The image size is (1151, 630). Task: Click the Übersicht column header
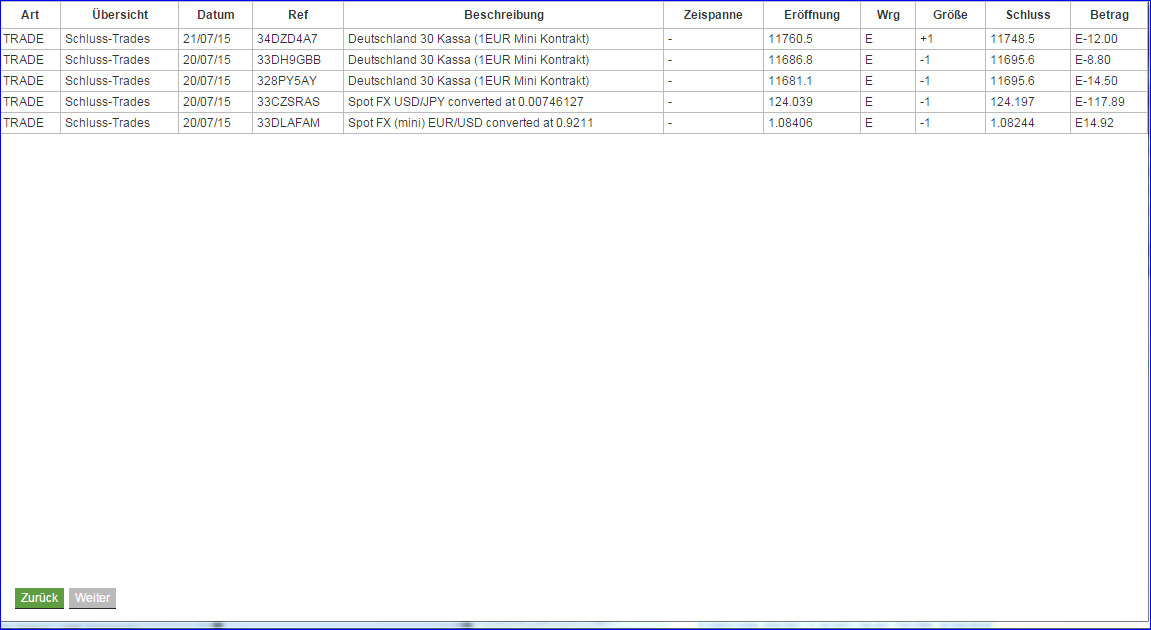tap(120, 14)
